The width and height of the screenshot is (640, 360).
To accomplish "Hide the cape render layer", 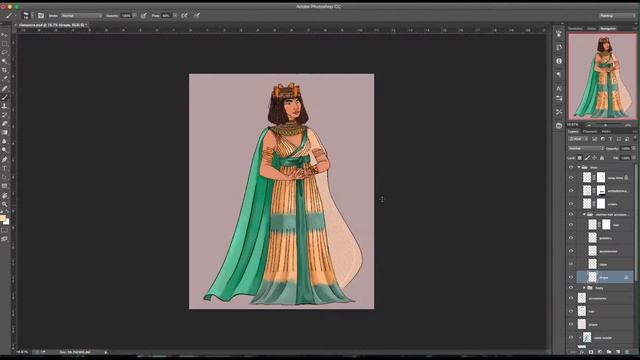I will point(571,338).
